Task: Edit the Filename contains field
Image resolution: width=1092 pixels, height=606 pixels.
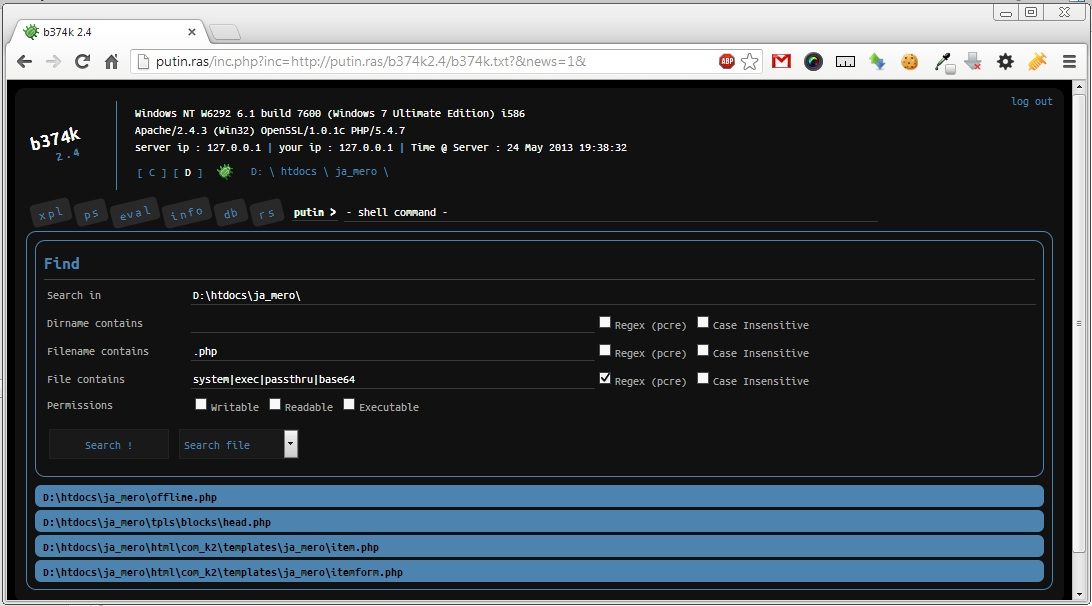Action: [x=392, y=351]
